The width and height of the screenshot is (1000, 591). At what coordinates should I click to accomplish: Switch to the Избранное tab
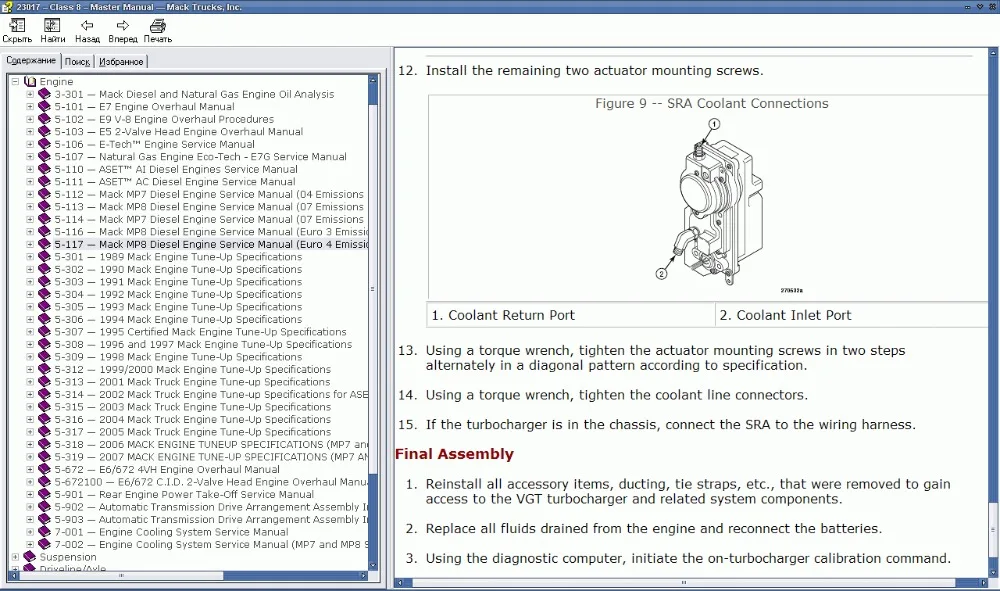point(121,62)
